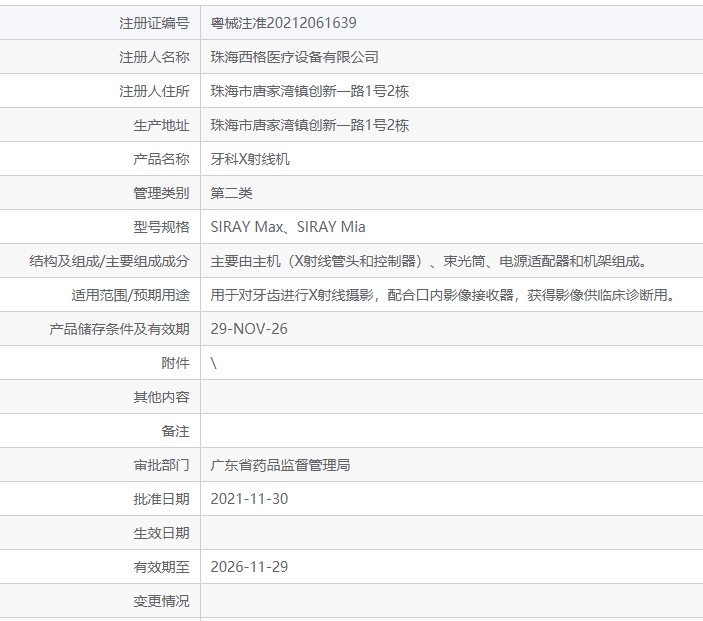Select product name 牙科X射线机
This screenshot has width=703, height=621.
250,159
